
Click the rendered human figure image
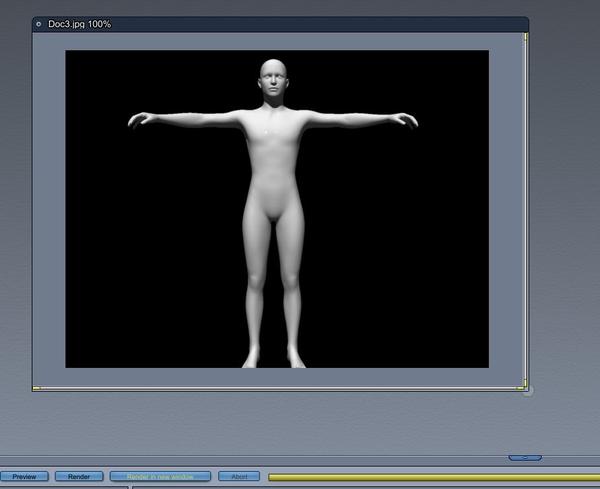click(277, 209)
